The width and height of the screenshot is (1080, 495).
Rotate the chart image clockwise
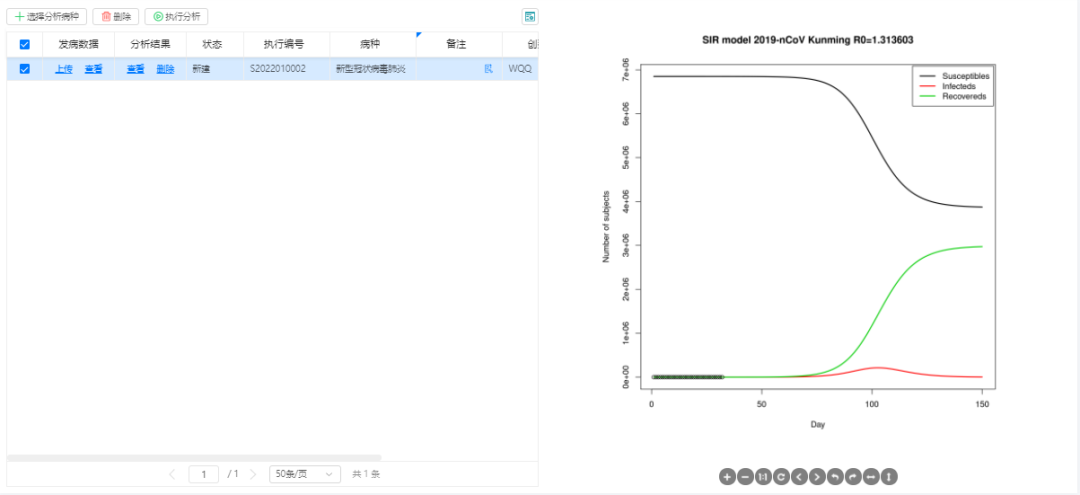[853, 477]
